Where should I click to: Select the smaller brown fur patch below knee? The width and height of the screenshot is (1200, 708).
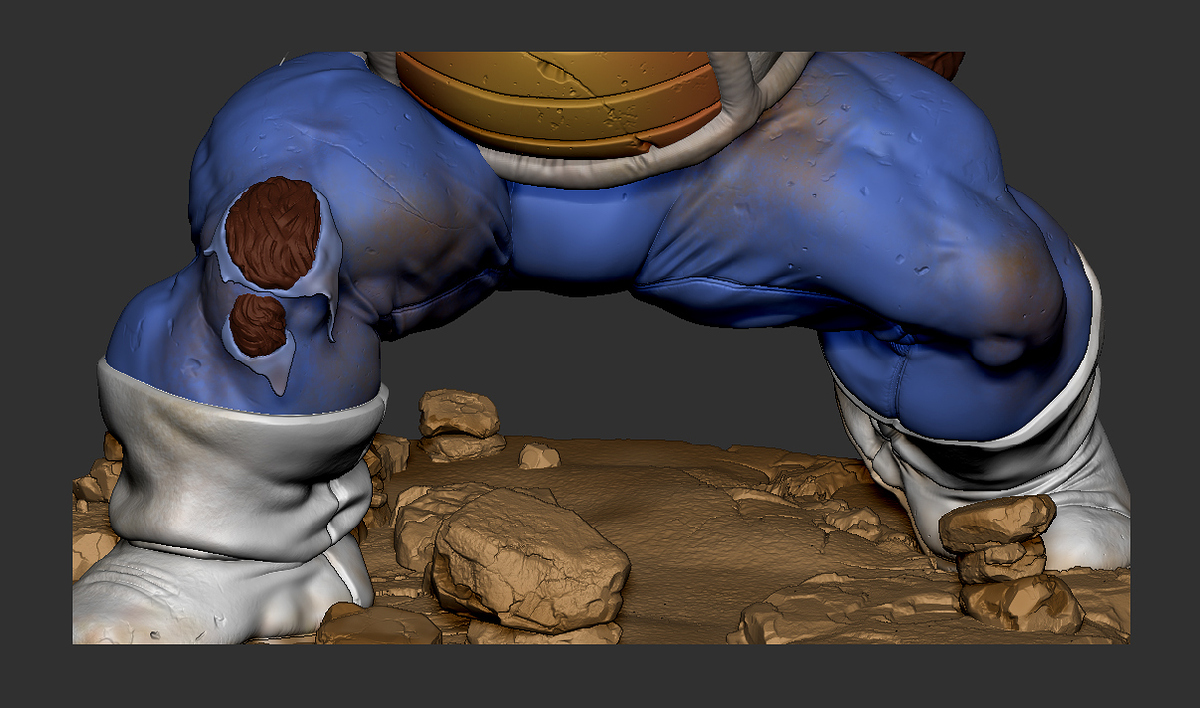coord(258,325)
